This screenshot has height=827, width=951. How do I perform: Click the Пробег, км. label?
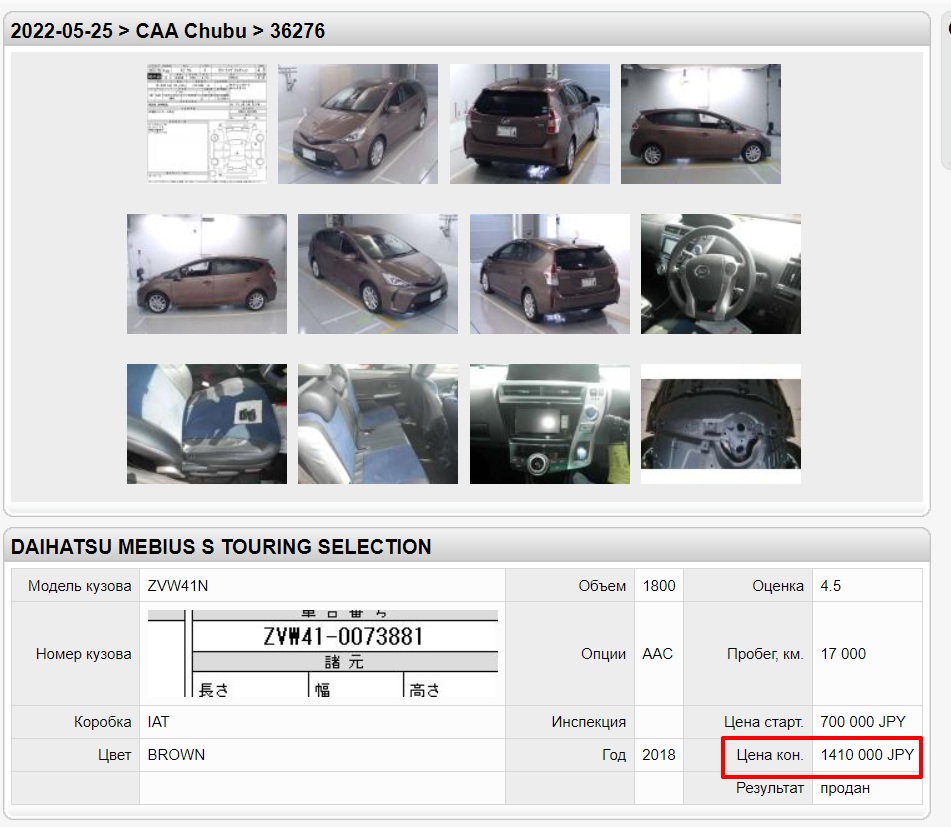tap(765, 654)
